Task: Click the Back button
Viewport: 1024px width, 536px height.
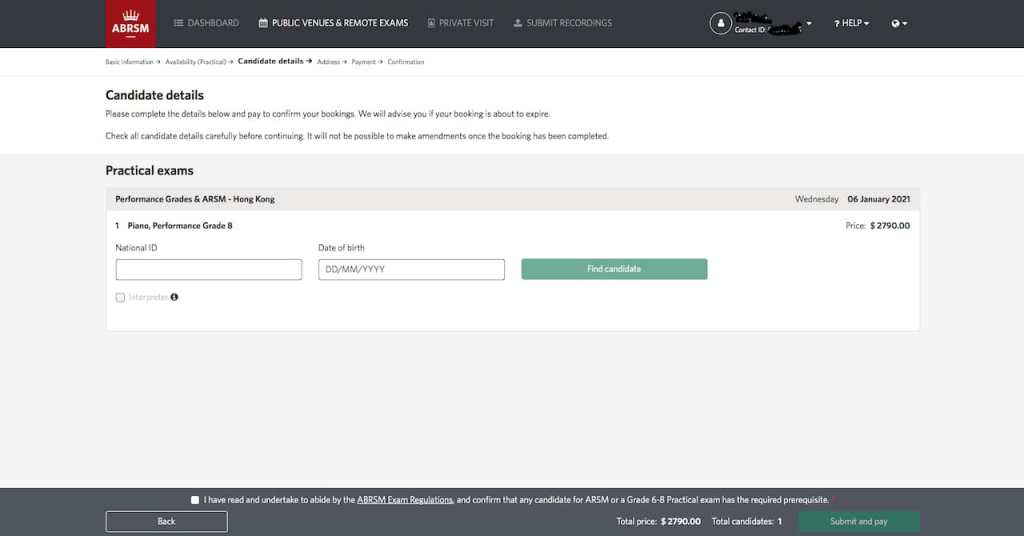Action: tap(166, 521)
